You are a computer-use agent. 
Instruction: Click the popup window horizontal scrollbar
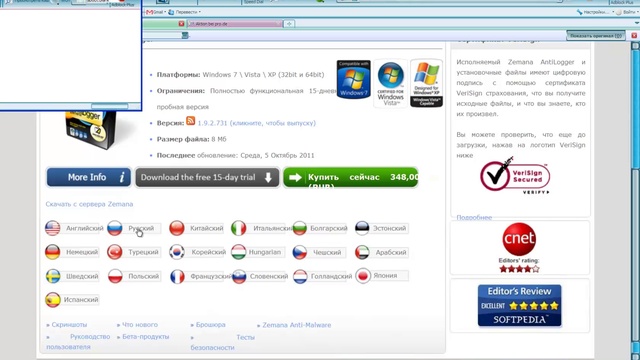tap(109, 106)
